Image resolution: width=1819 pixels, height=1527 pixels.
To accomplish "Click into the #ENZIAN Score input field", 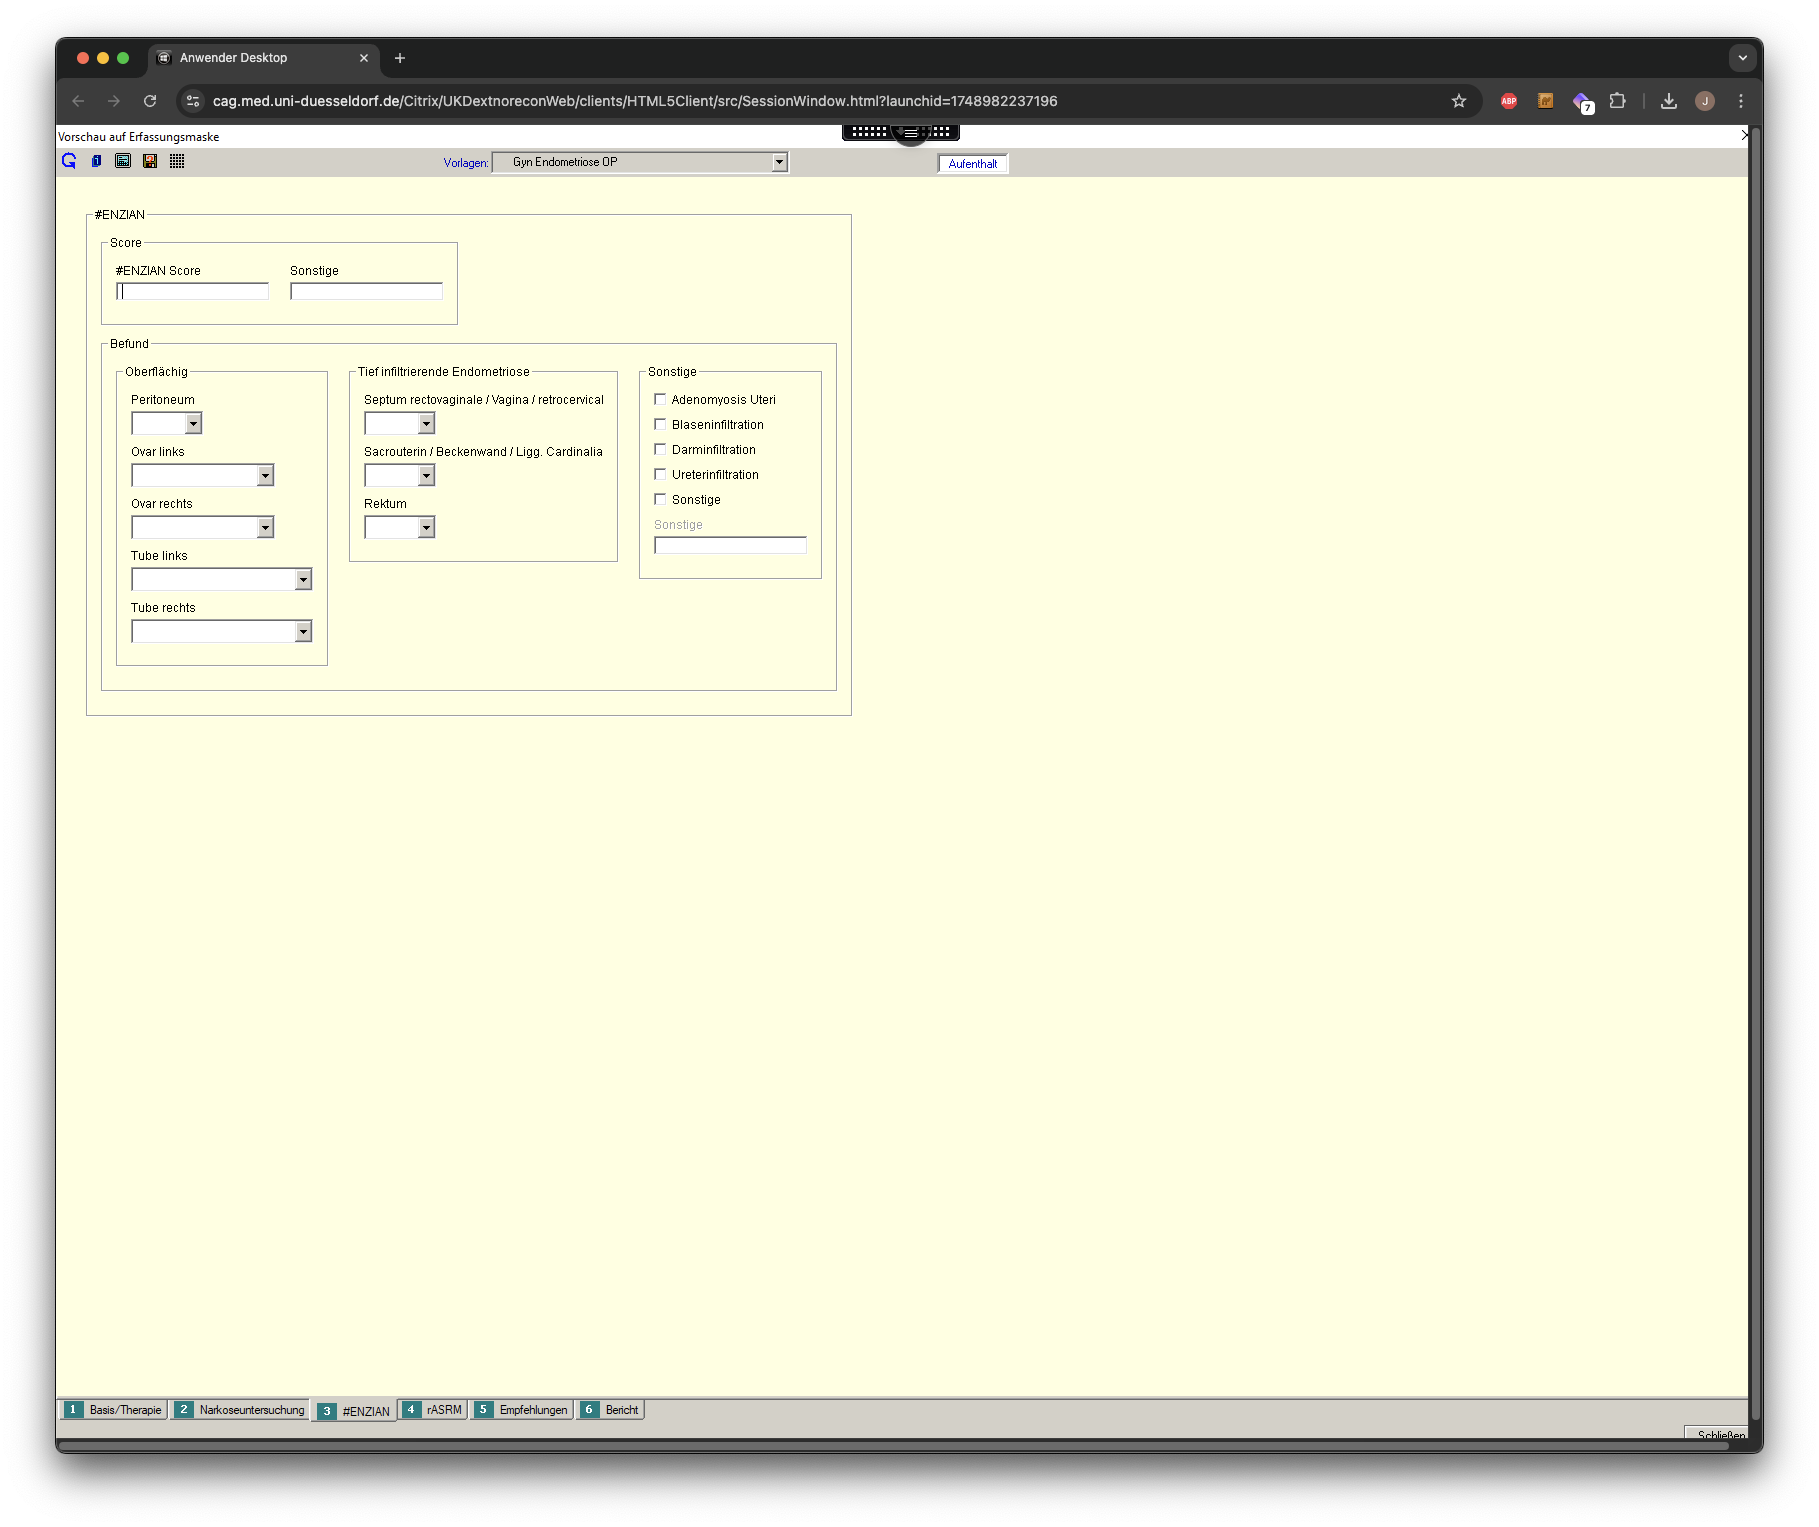I will (193, 292).
